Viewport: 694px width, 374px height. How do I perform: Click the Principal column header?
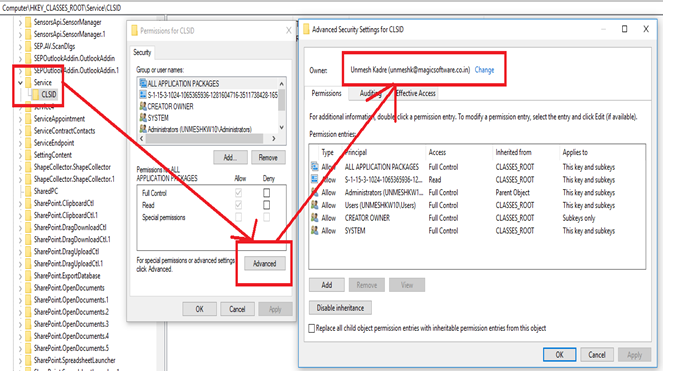tap(355, 152)
